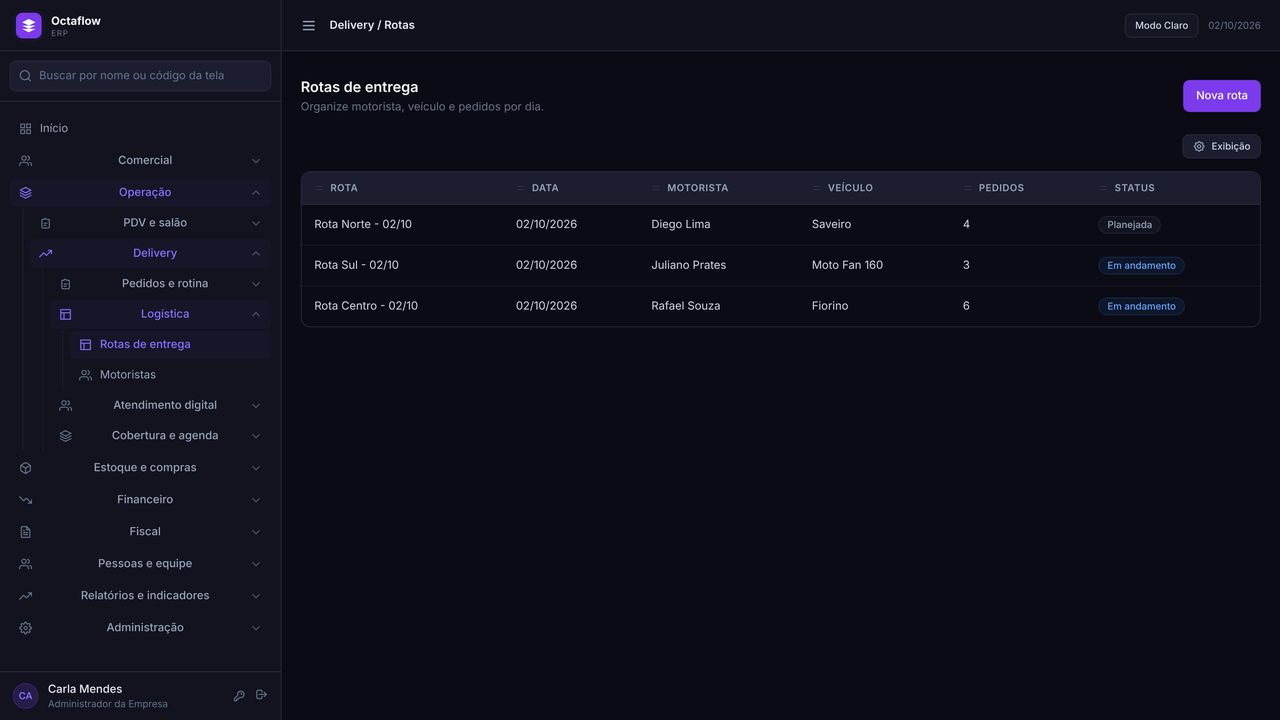Click the logout icon in the user footer
This screenshot has height=720, width=1280.
[x=262, y=695]
